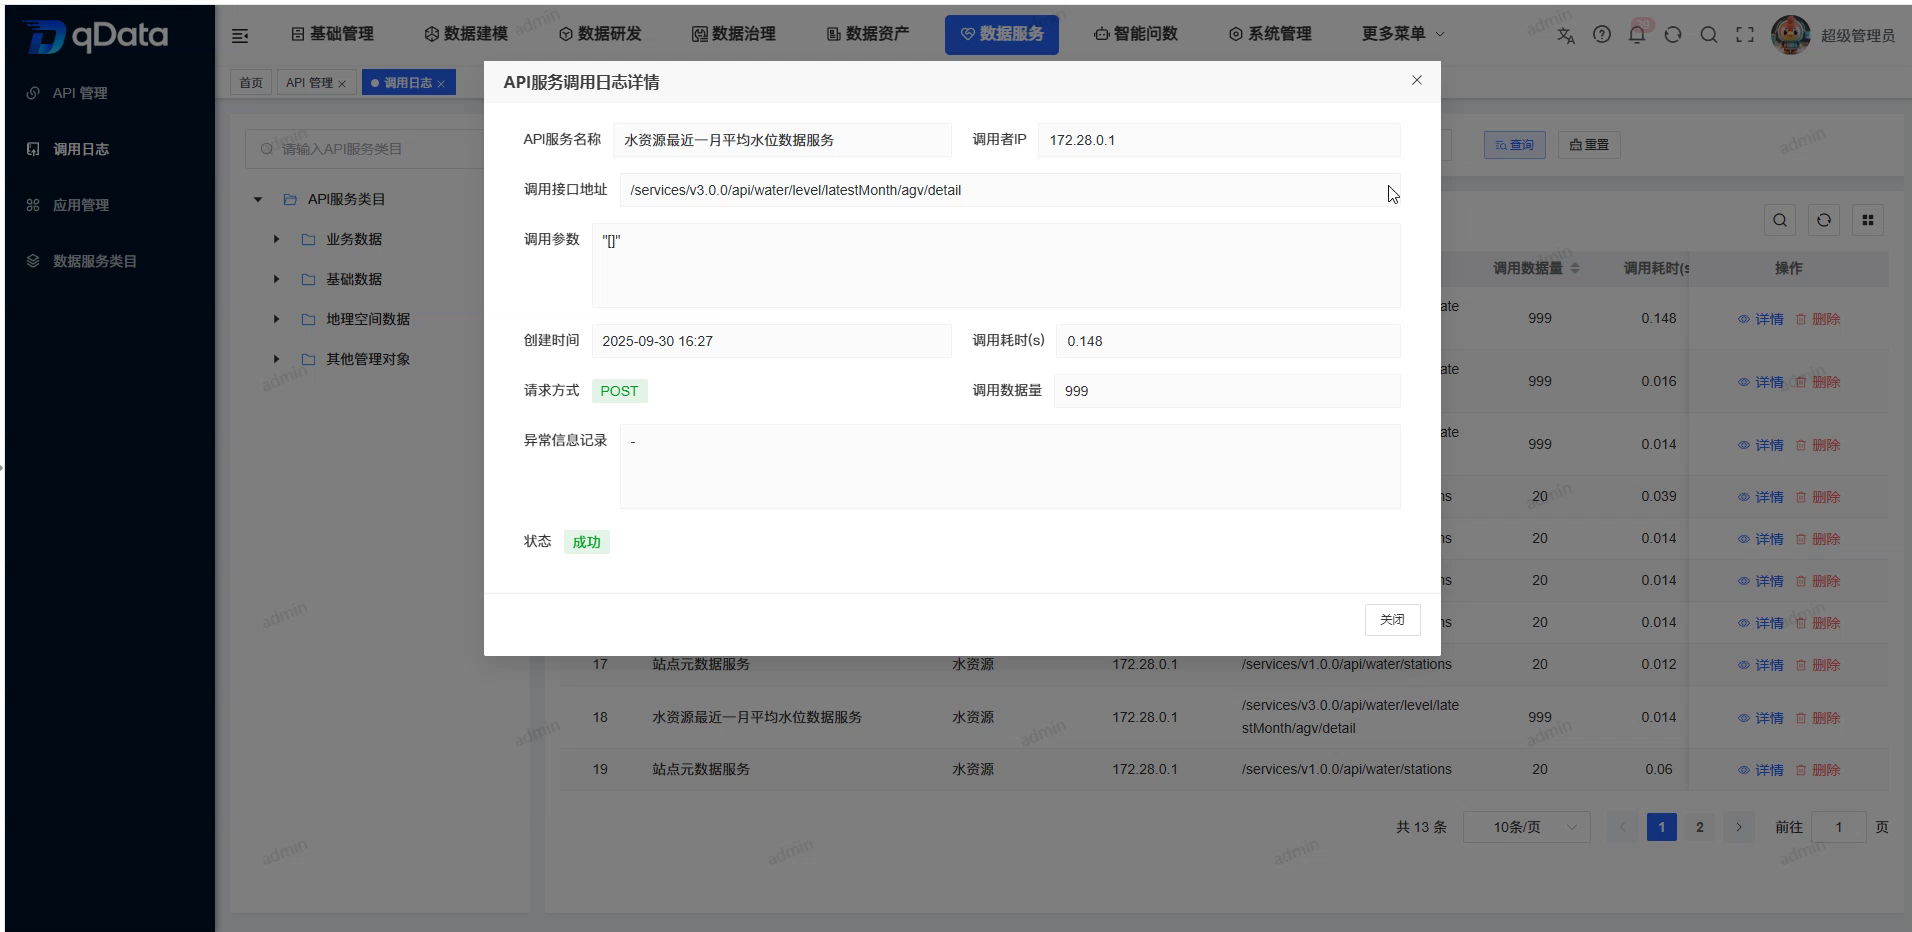Click 详情 for row 17 站点元数据服务

(x=1761, y=665)
